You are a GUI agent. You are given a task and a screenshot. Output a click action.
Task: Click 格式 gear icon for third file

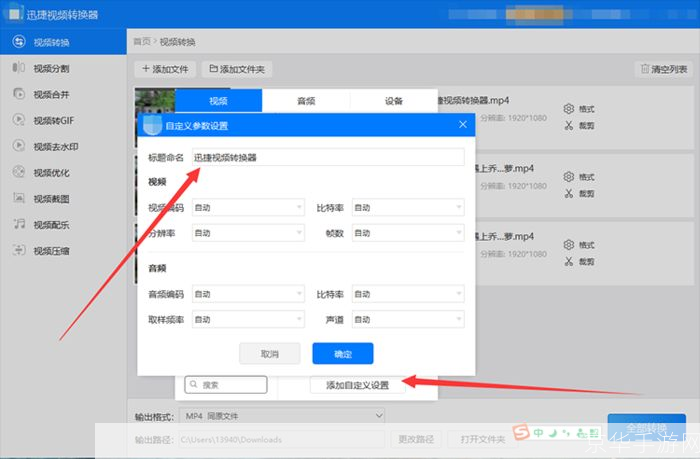click(569, 245)
